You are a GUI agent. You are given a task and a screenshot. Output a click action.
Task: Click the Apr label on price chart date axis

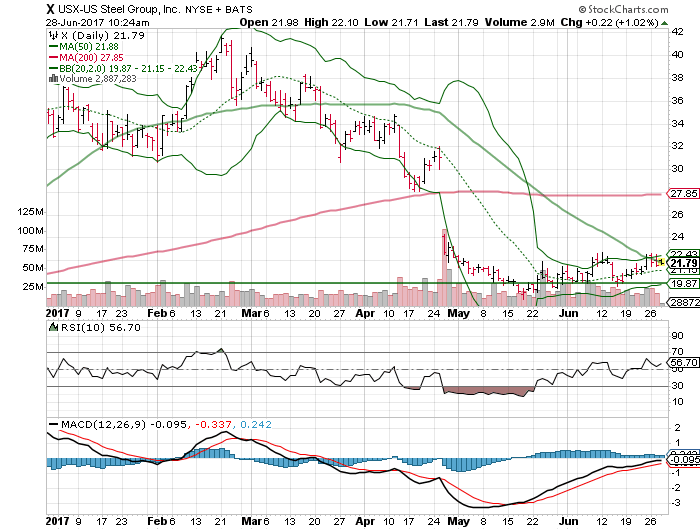tap(365, 313)
